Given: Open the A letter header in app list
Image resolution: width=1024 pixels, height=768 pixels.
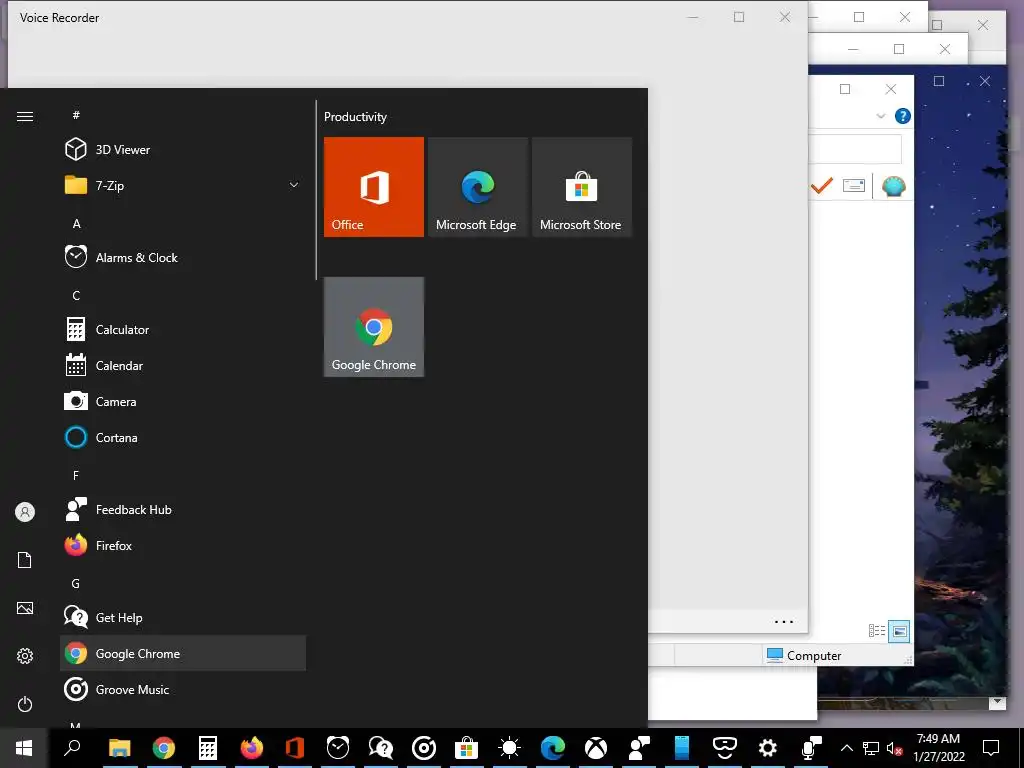Looking at the screenshot, I should (76, 223).
